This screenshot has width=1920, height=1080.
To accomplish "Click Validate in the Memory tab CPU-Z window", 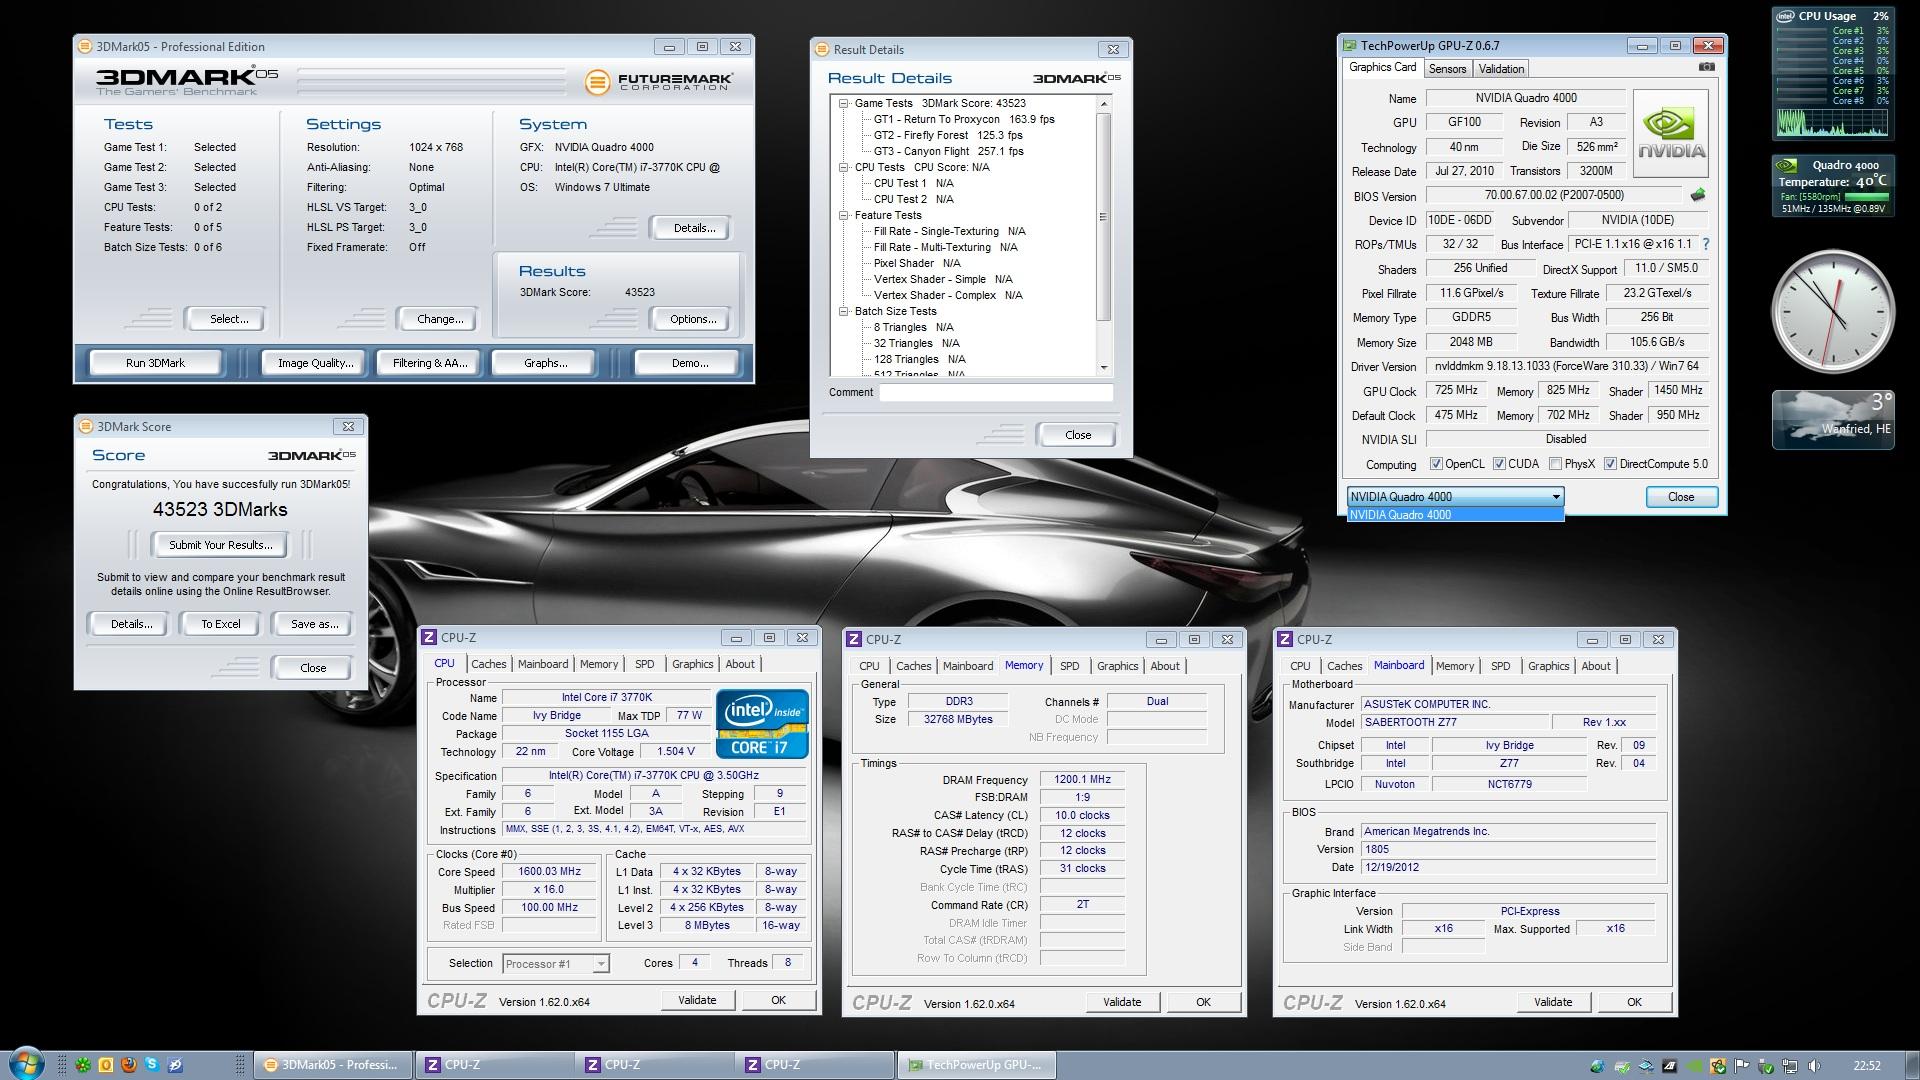I will (1122, 1002).
